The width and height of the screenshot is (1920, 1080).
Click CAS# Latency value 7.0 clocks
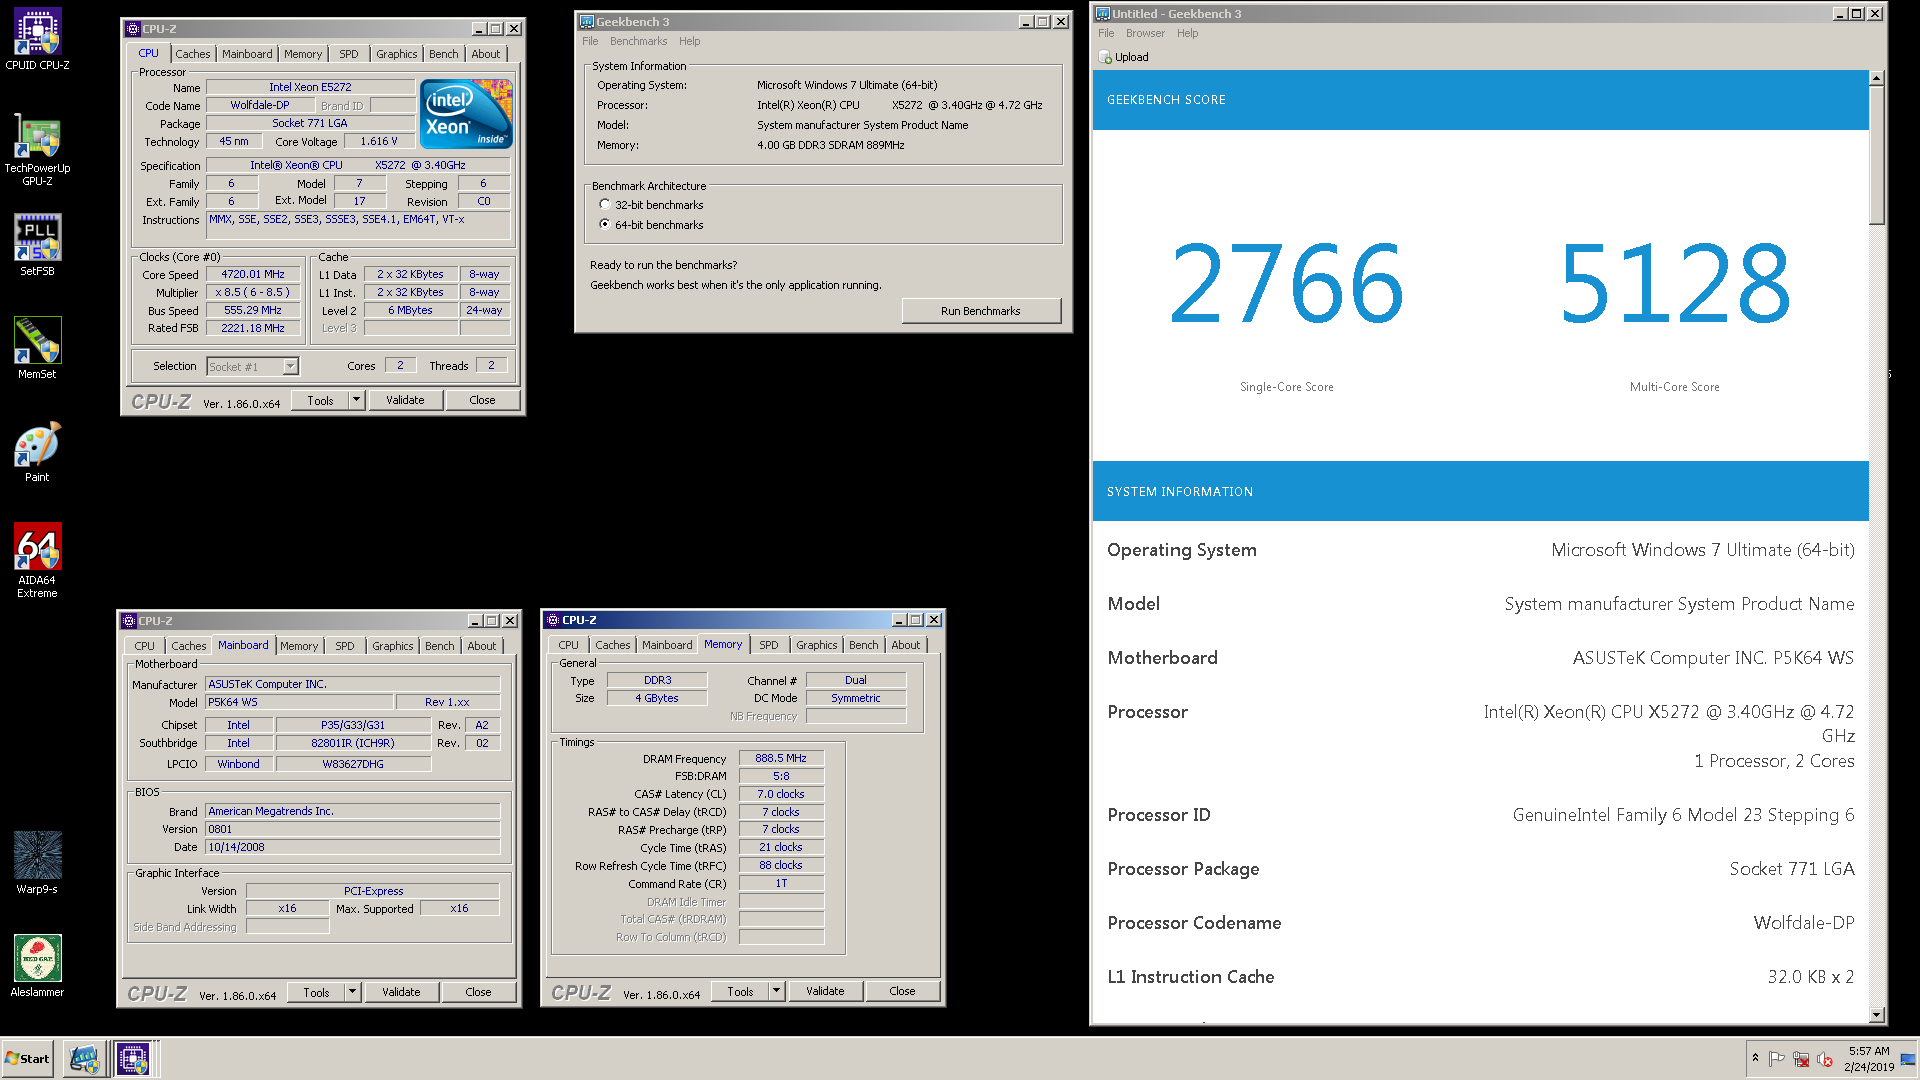781,794
